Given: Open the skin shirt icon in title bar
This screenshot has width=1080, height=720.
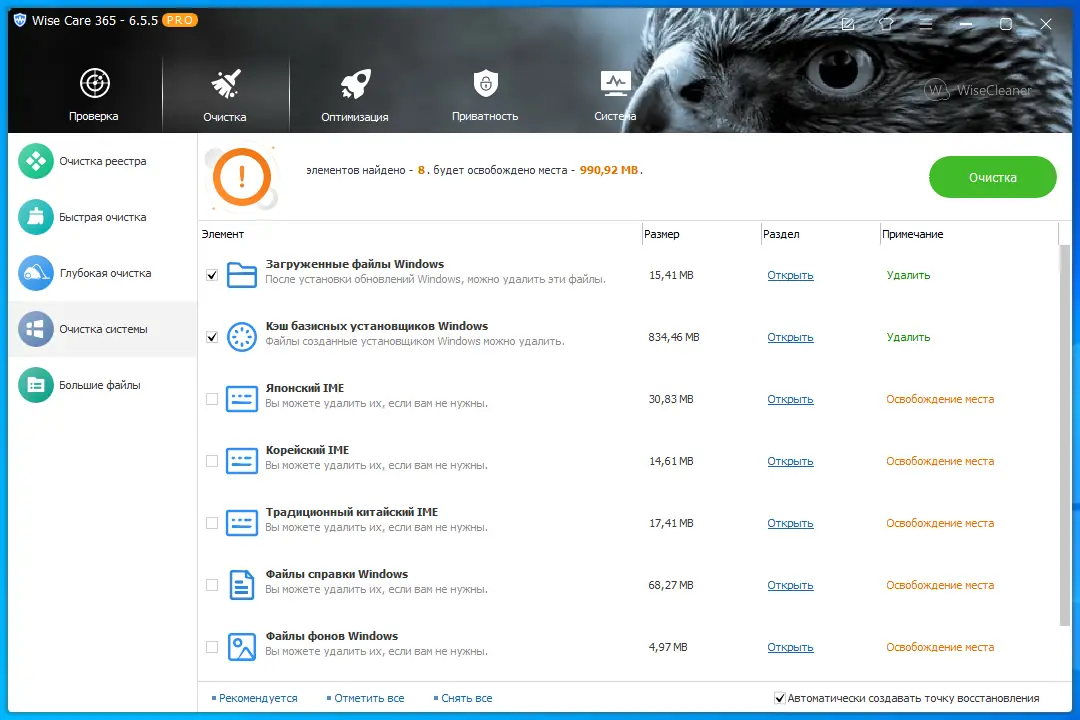Looking at the screenshot, I should pos(886,24).
